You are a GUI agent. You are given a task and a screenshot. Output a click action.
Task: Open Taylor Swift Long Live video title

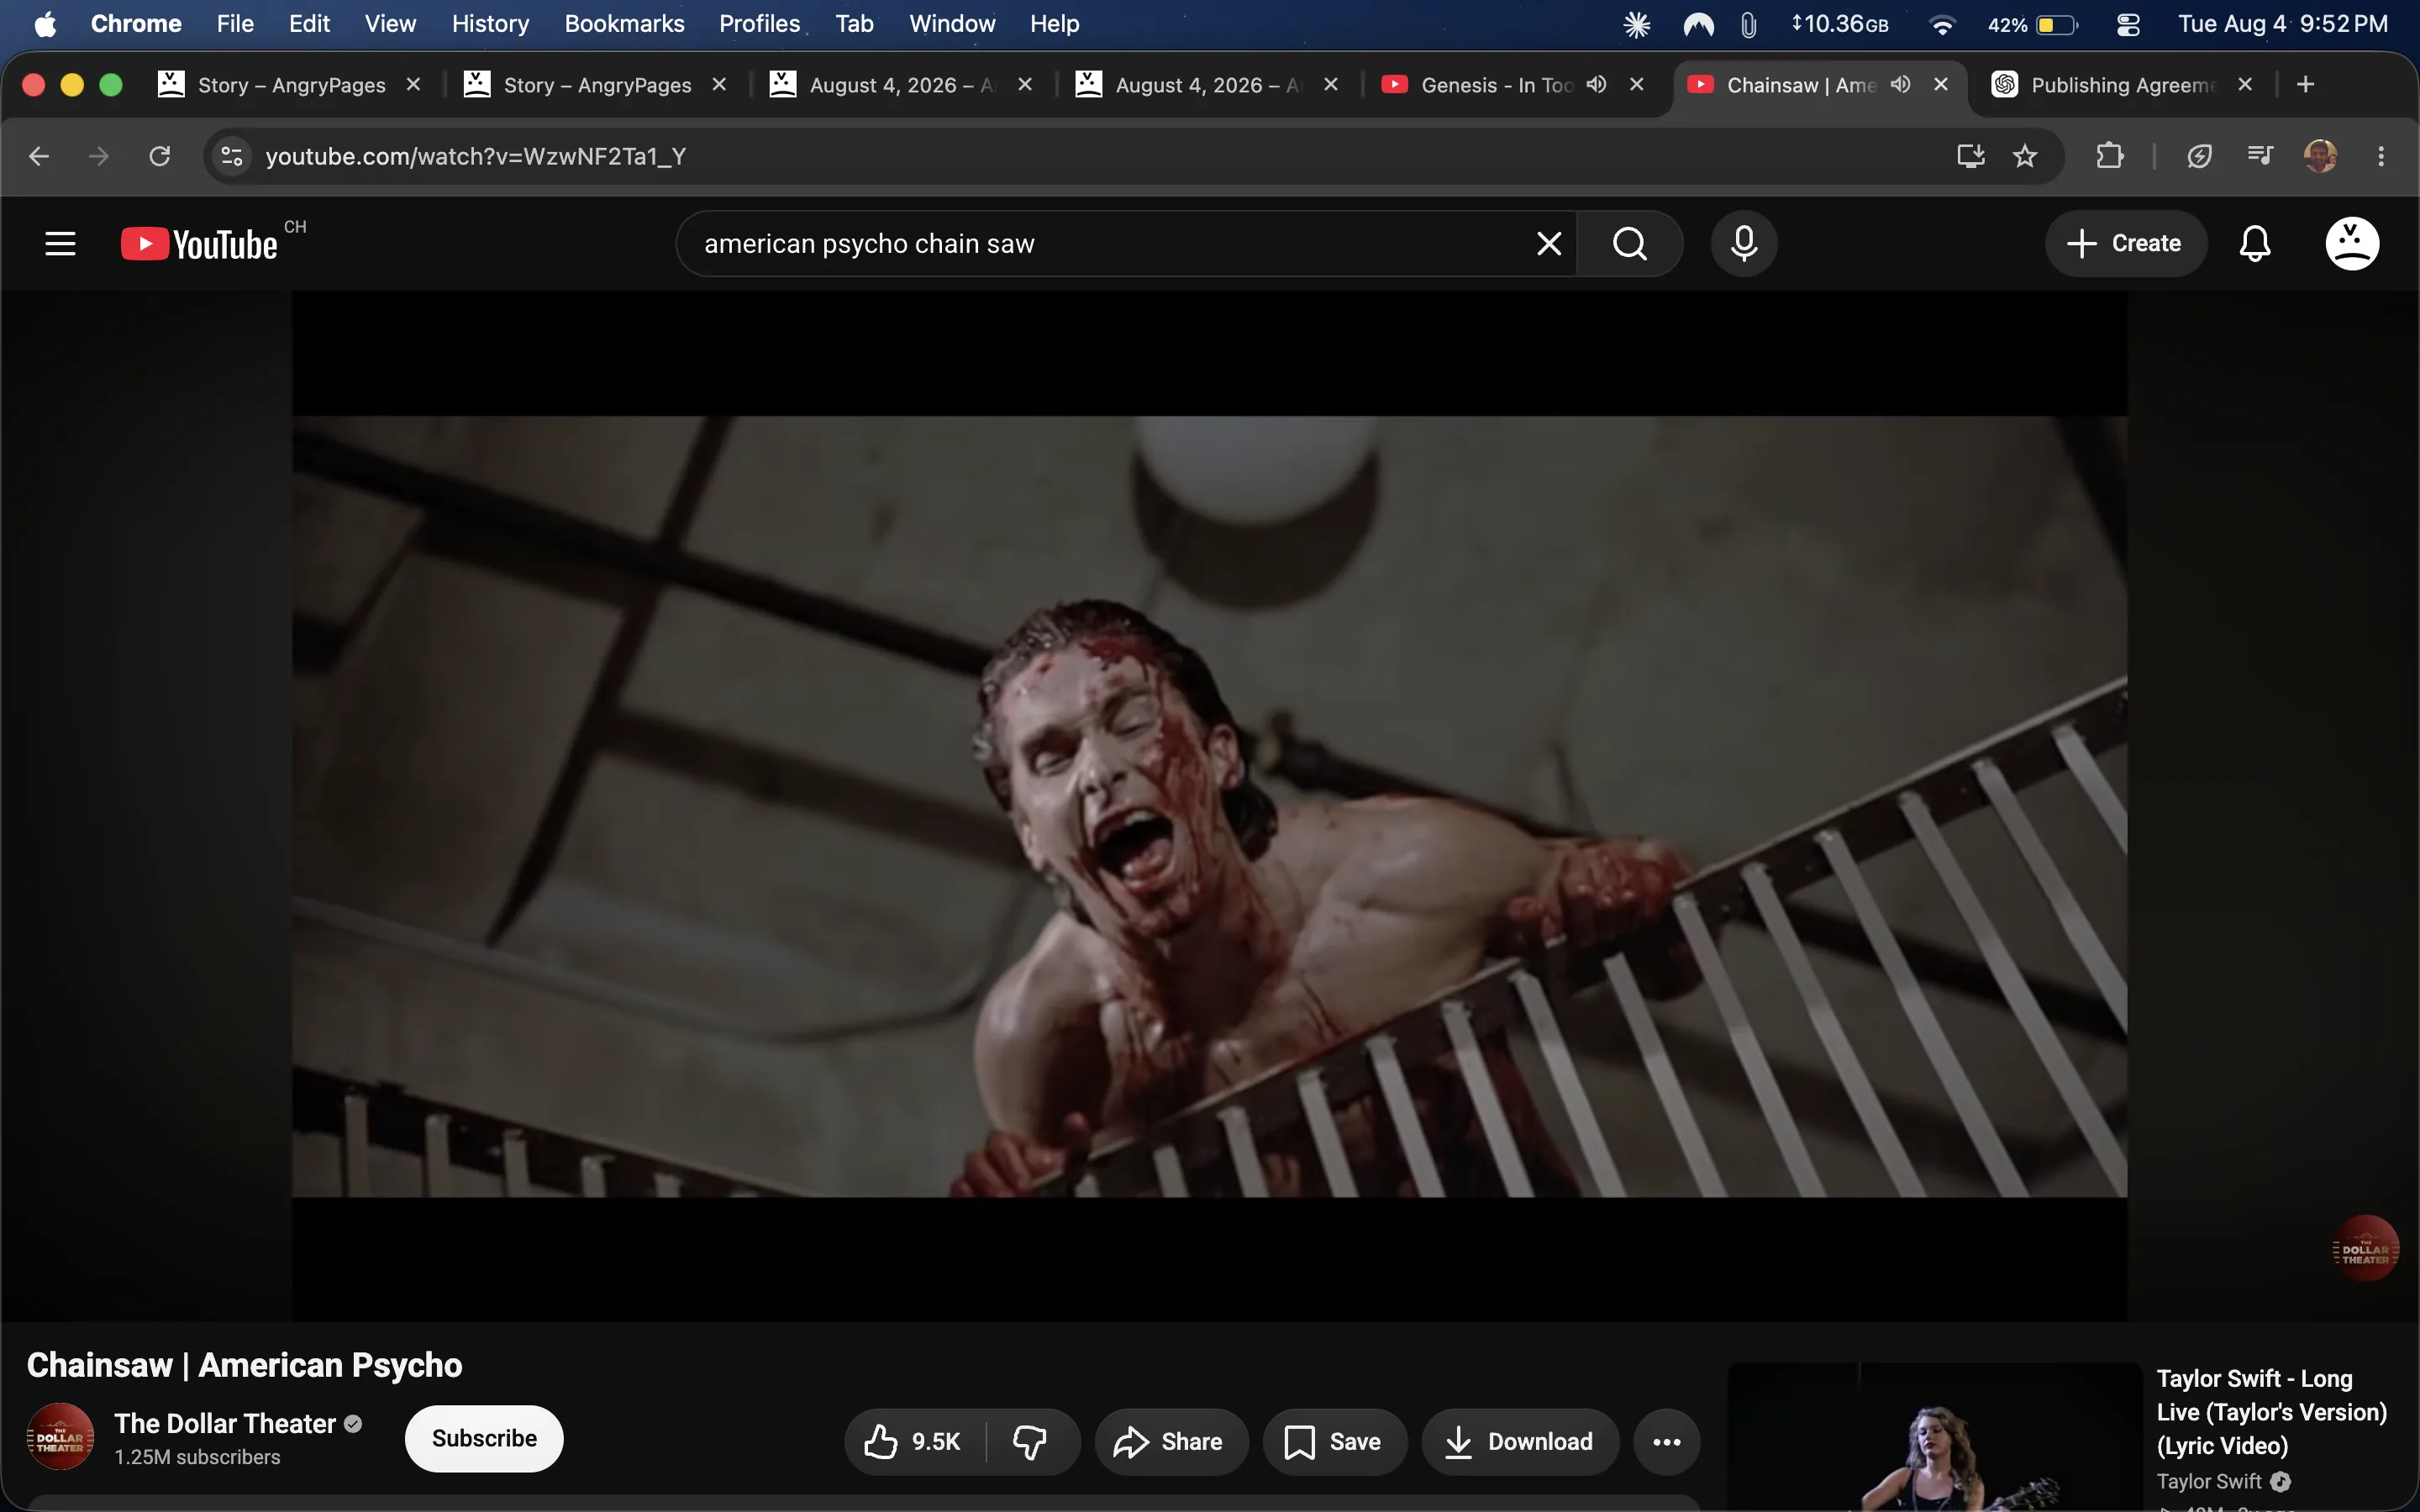point(2271,1412)
